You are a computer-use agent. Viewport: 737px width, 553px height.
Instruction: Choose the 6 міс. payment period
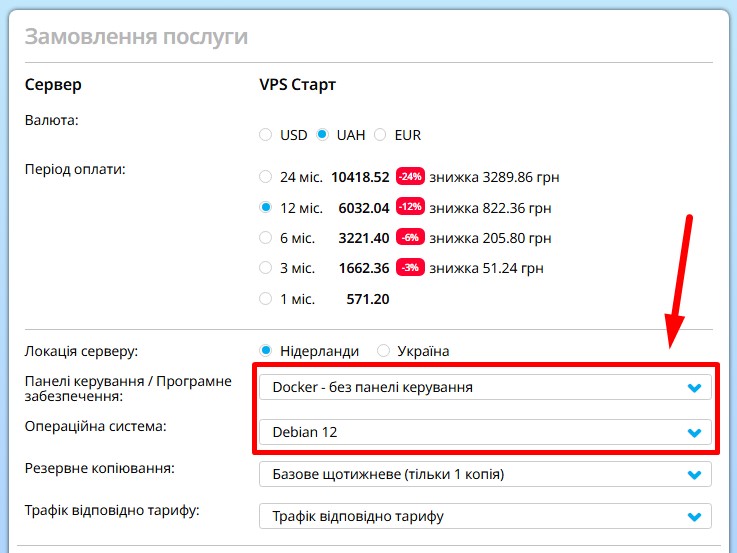(266, 238)
